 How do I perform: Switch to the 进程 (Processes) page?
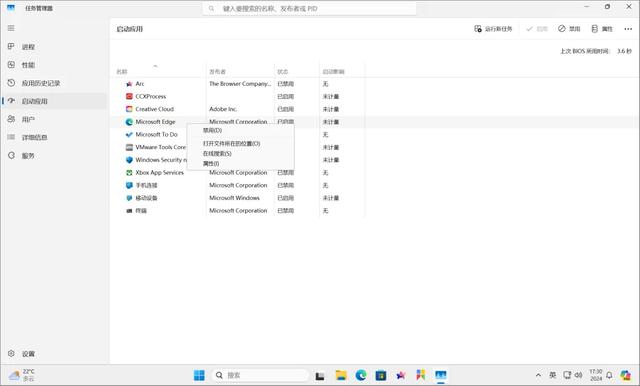[54, 47]
